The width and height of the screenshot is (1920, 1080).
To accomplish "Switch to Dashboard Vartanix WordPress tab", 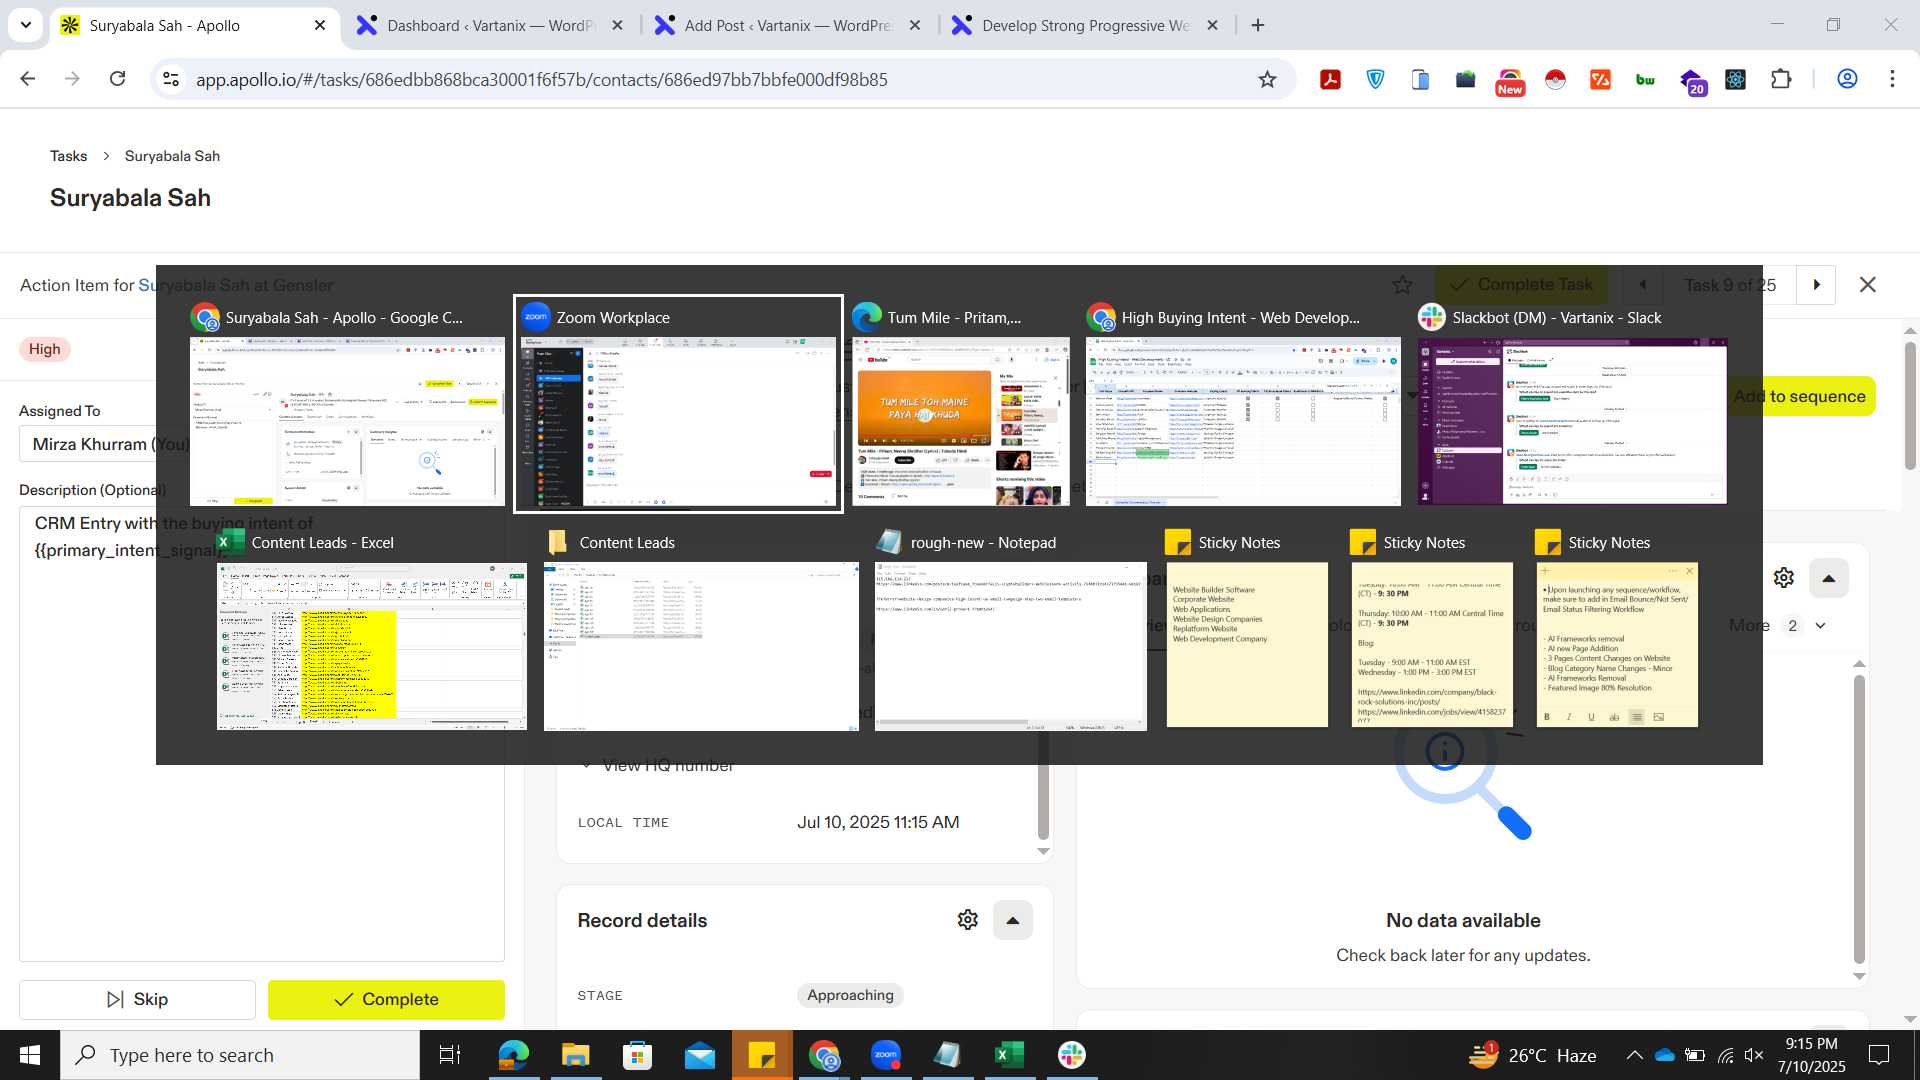I will (490, 26).
